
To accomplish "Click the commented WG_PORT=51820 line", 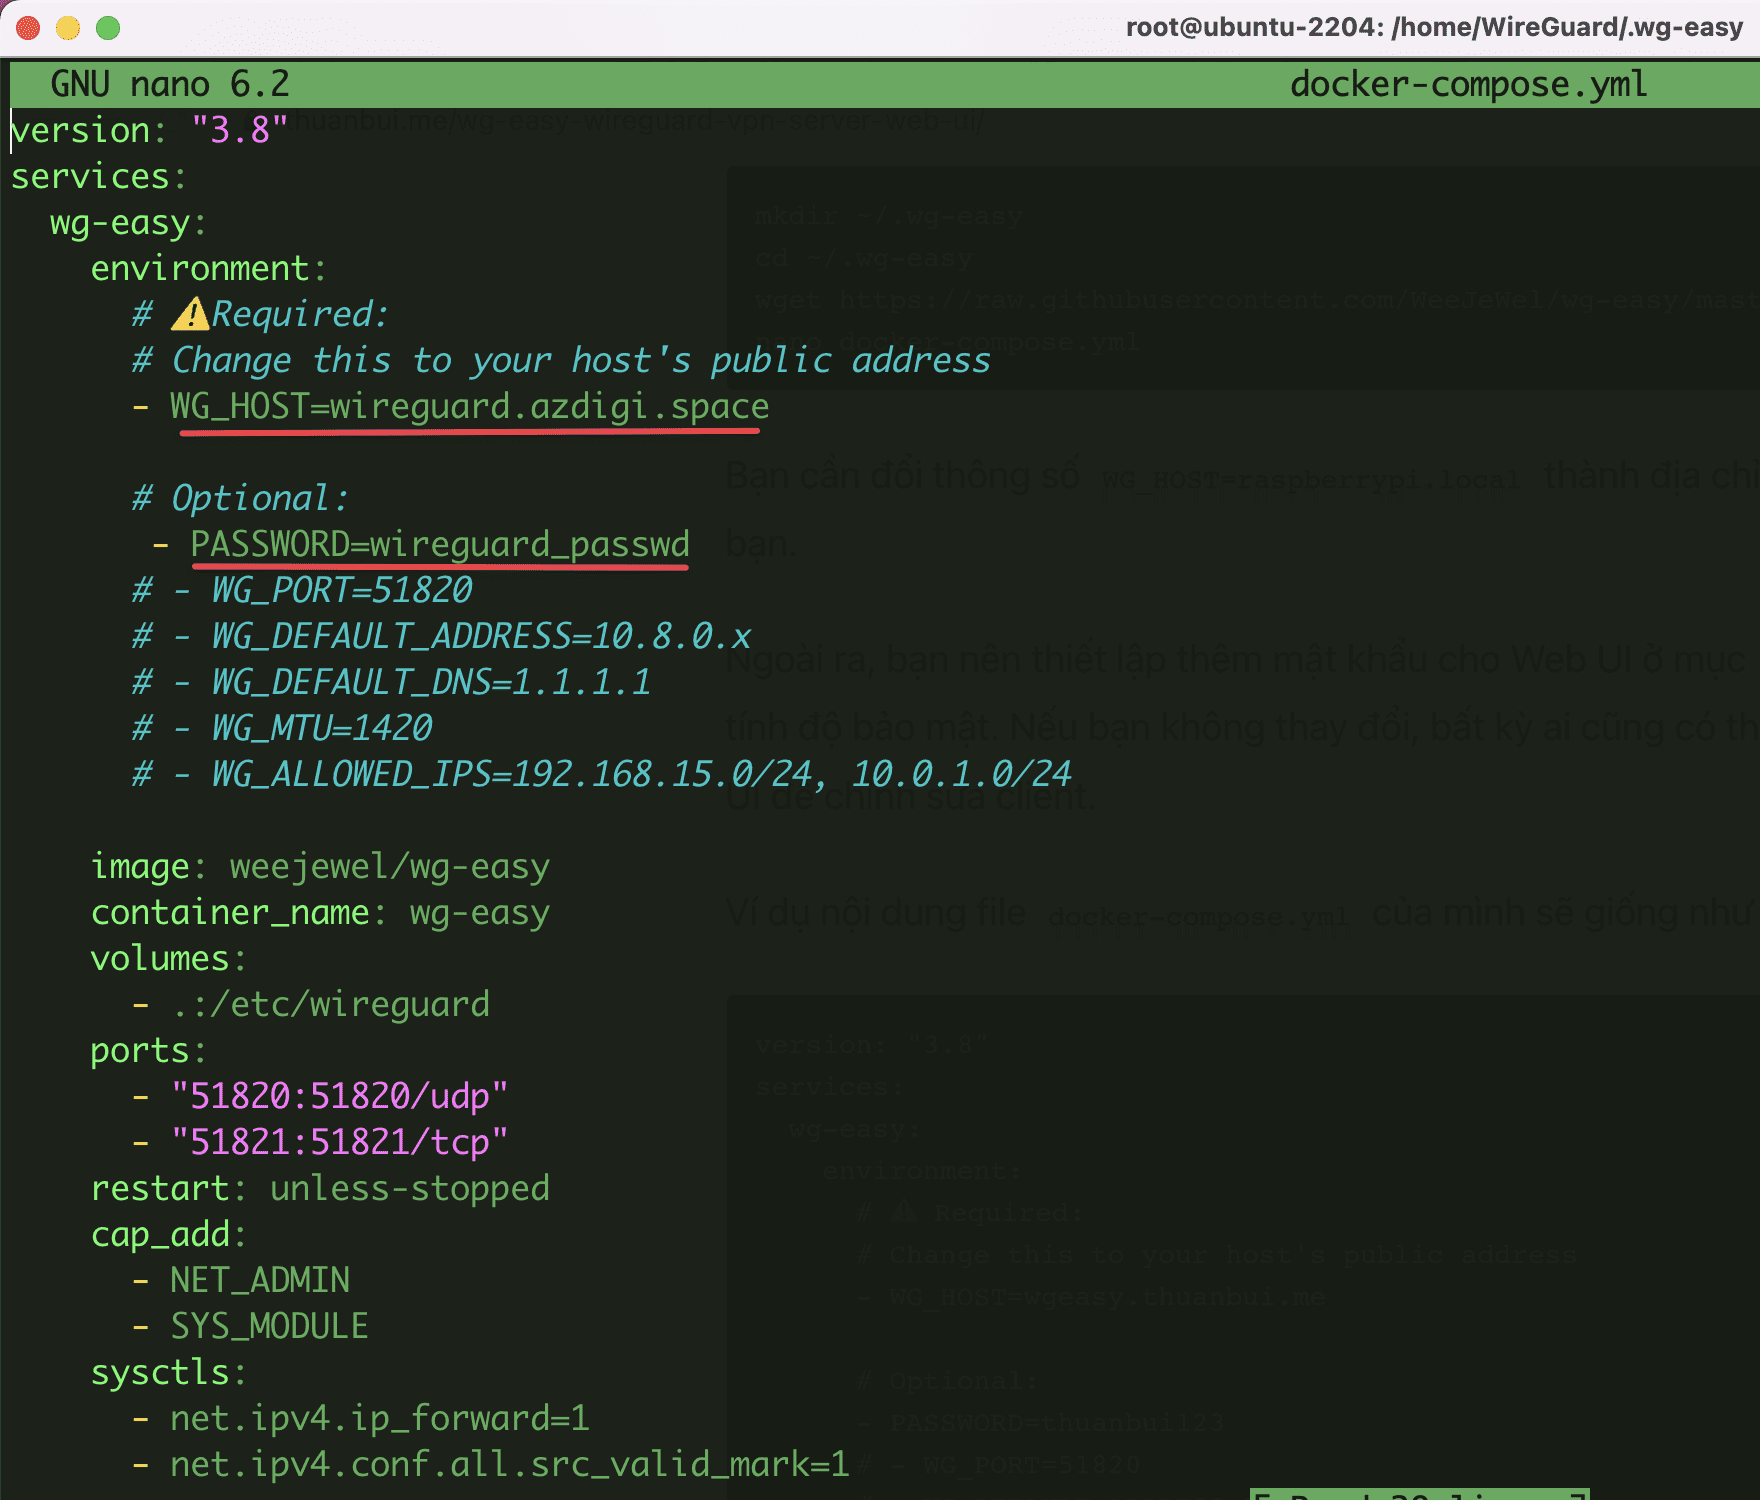I will tap(300, 590).
